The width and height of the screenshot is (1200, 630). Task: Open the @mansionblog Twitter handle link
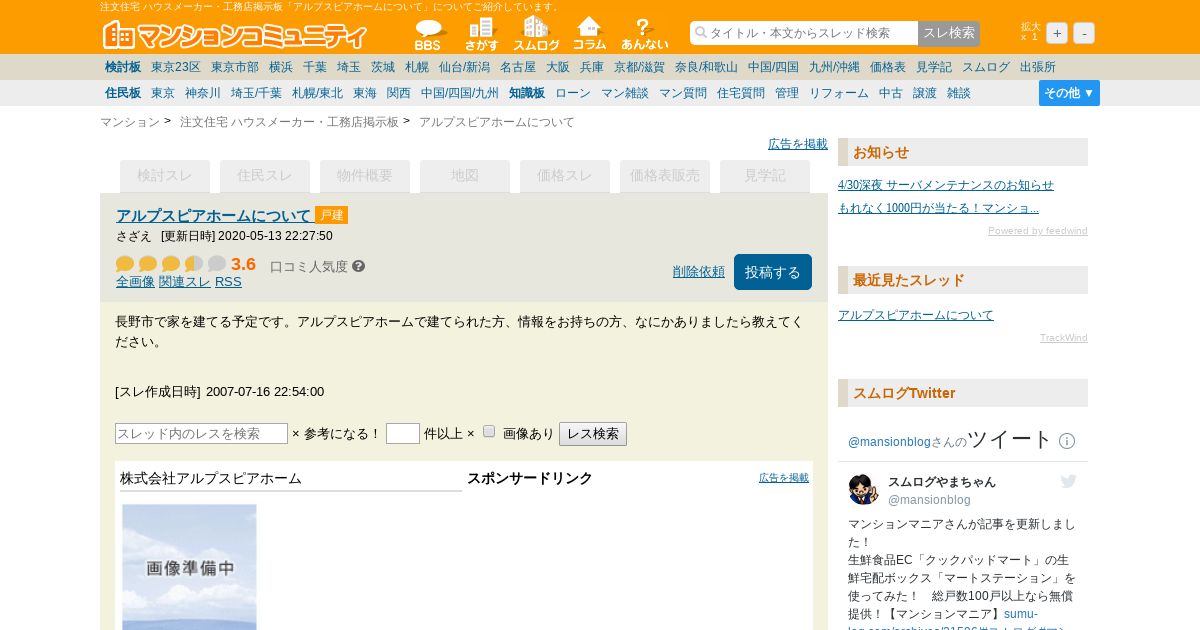889,442
